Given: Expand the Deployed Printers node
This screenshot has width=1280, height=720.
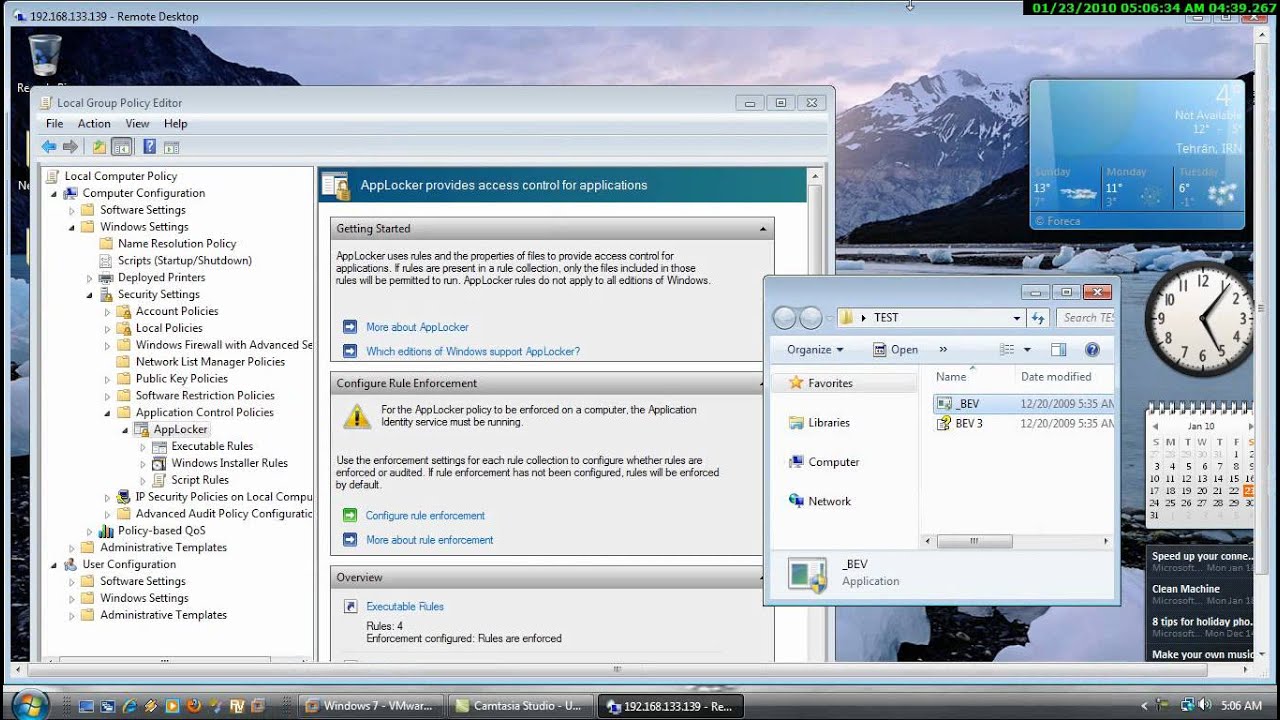Looking at the screenshot, I should click(90, 278).
